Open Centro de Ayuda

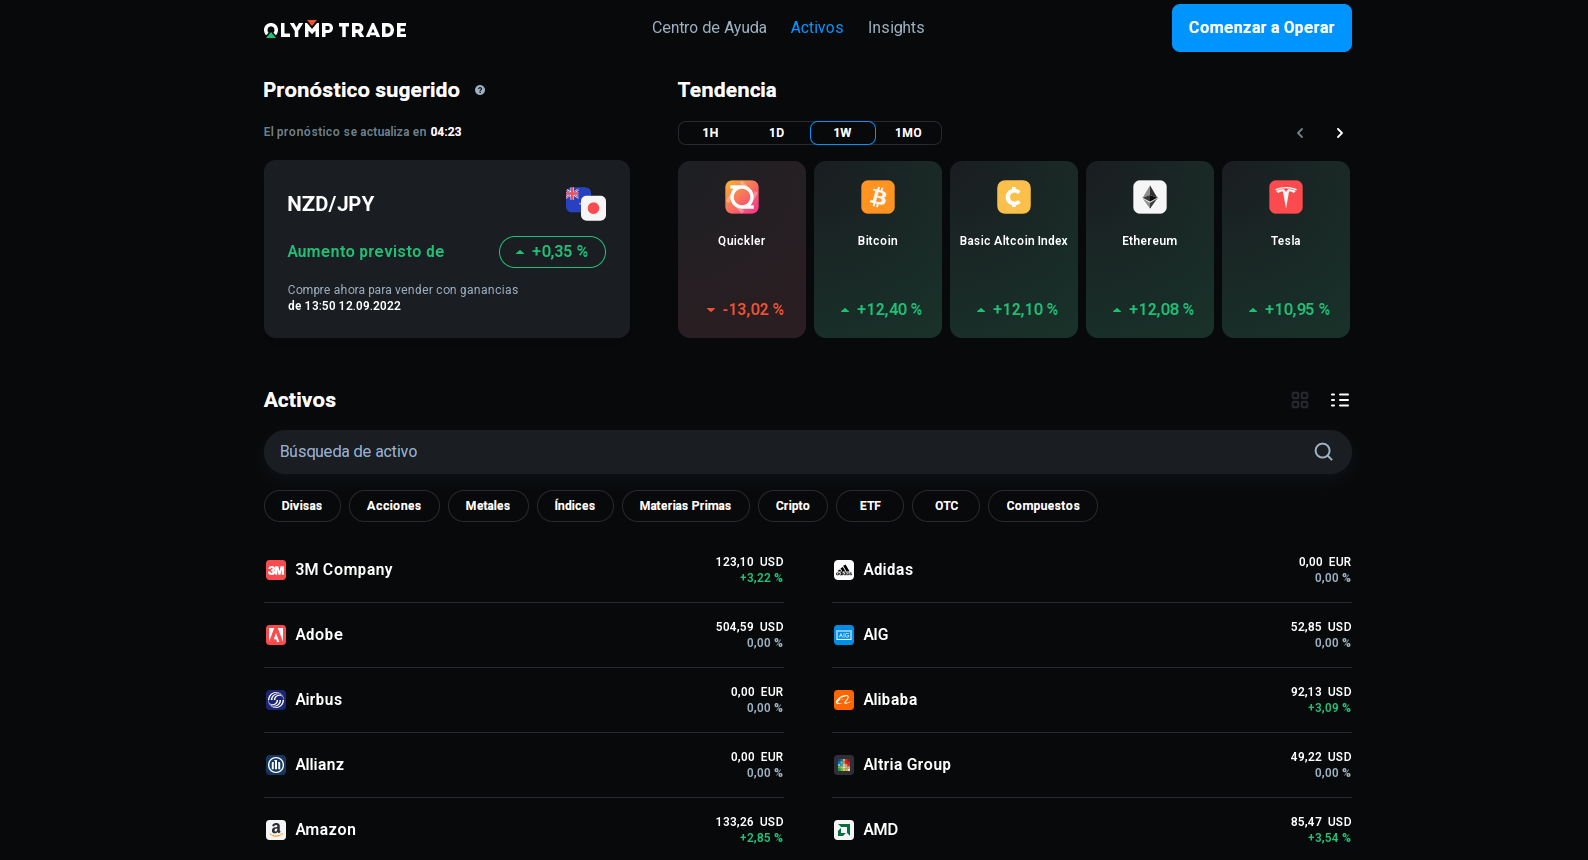pos(709,28)
